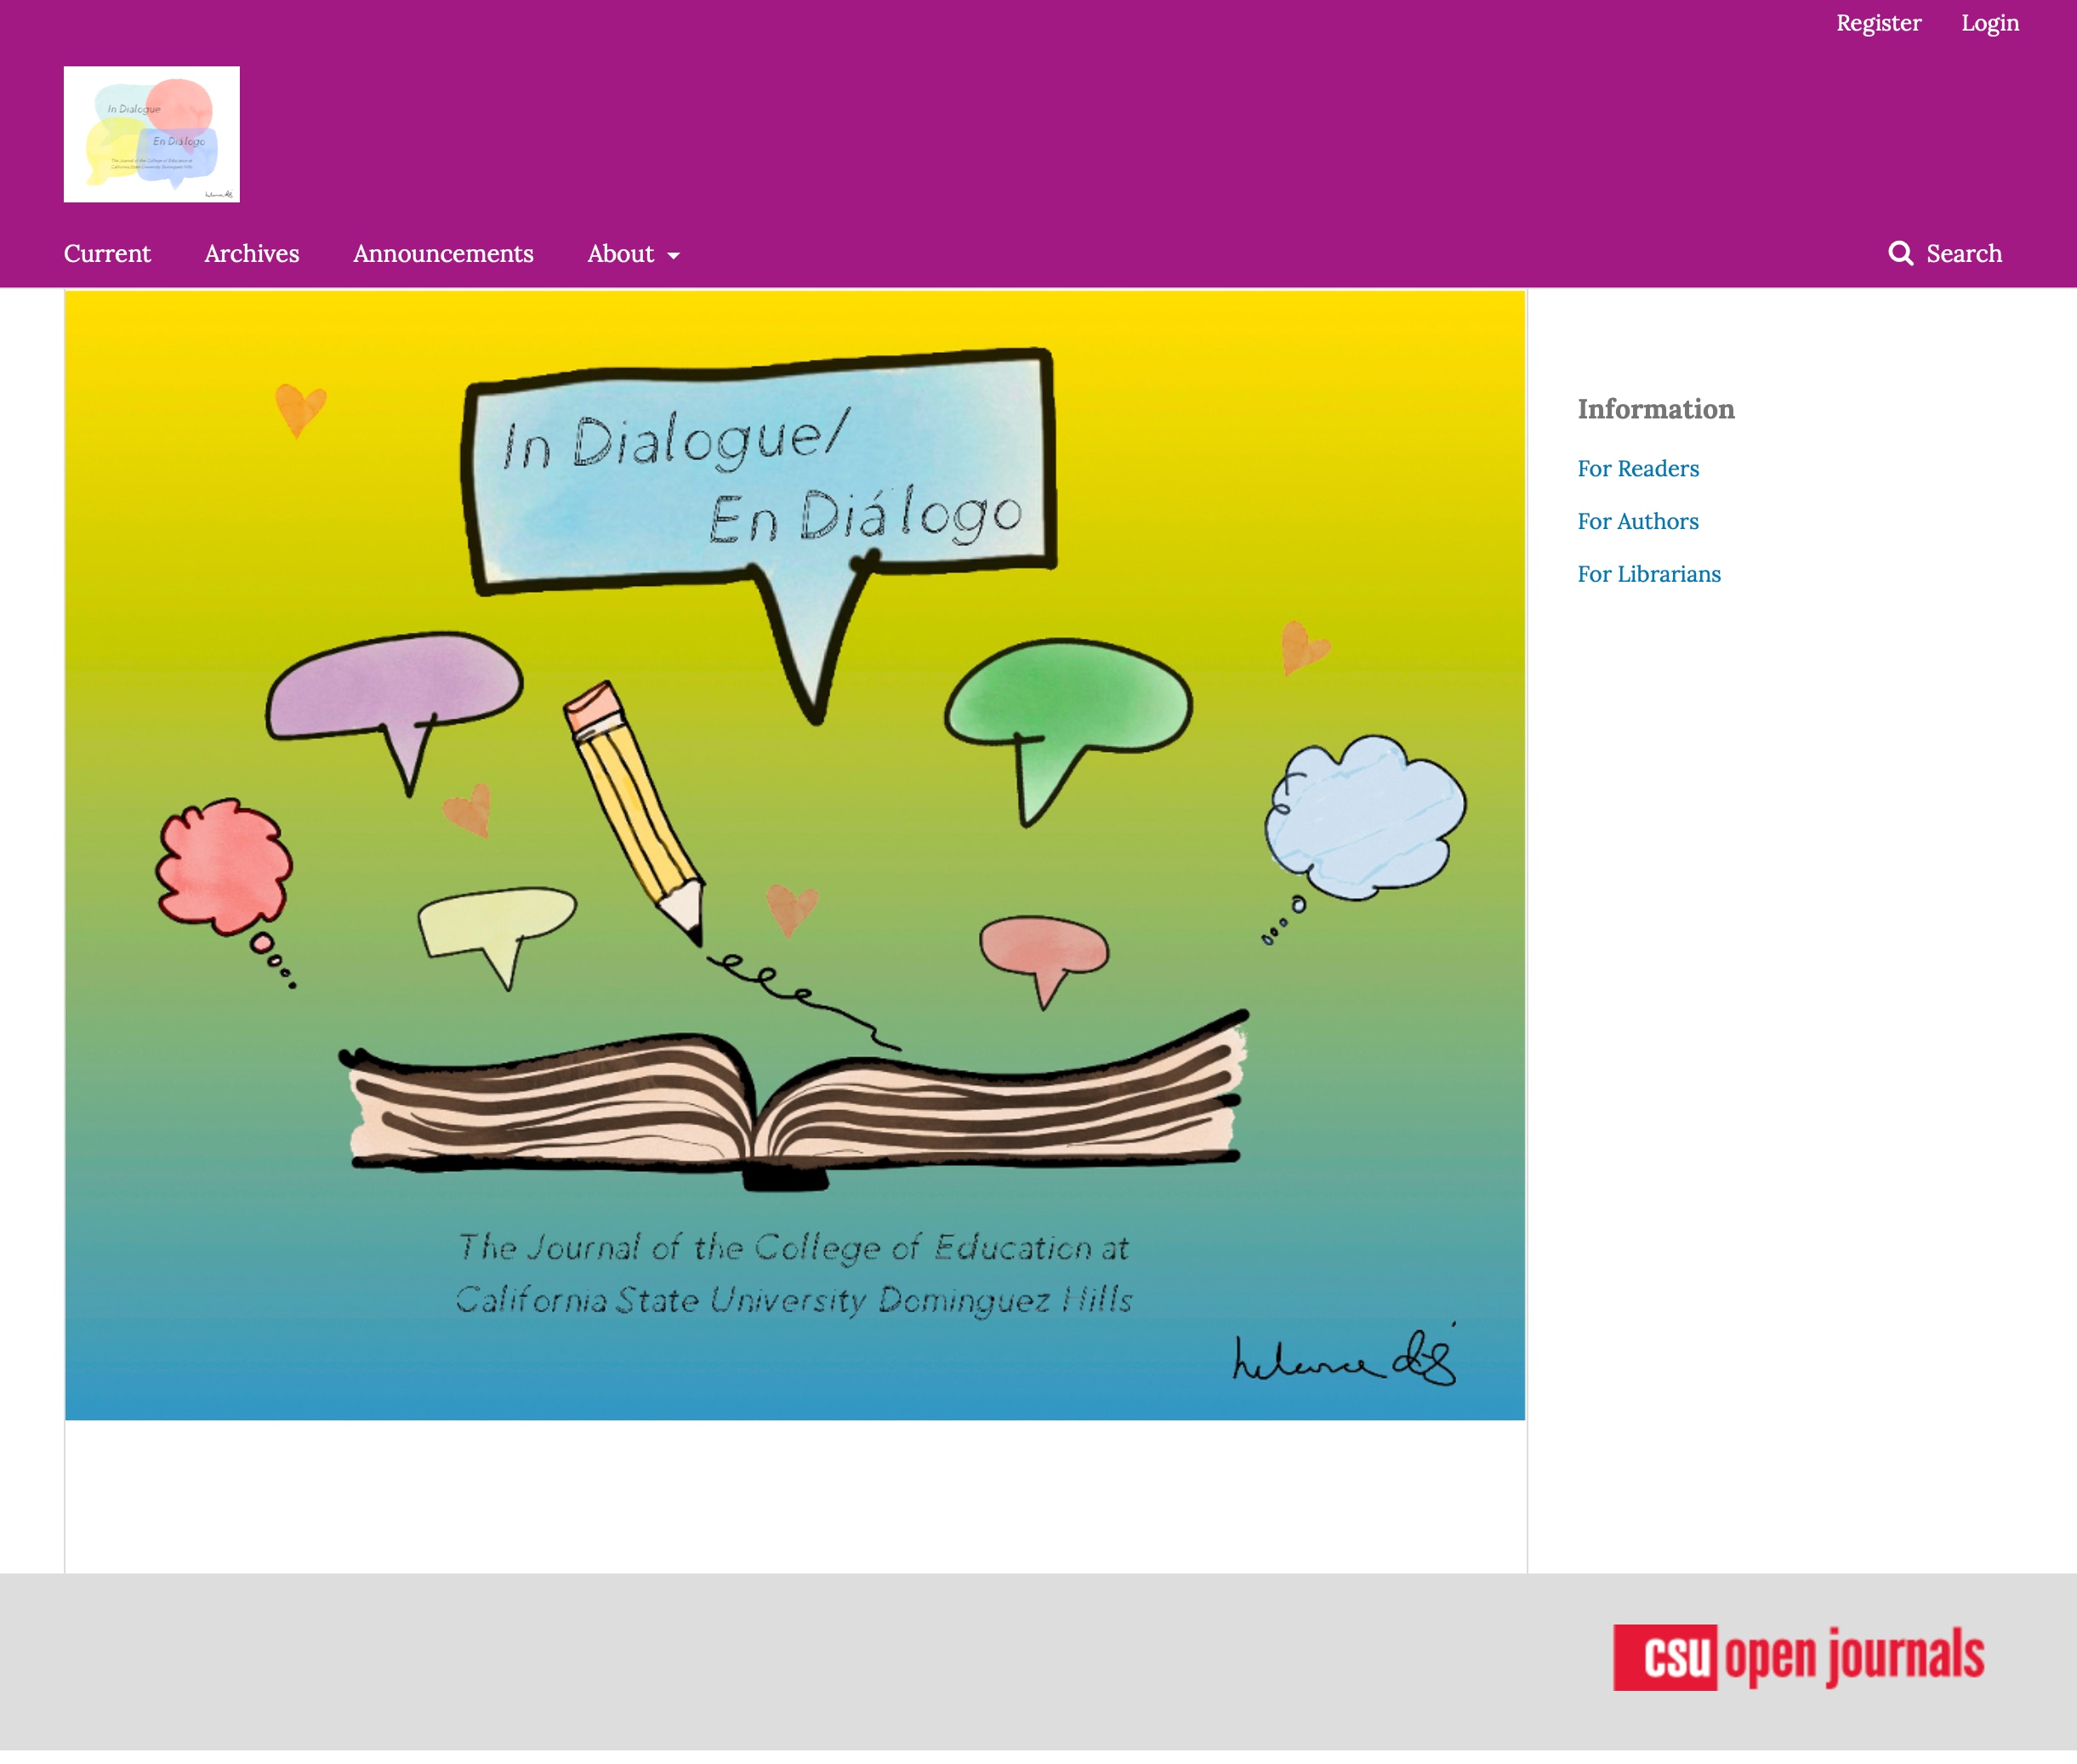
Task: Open the For Authors information link
Action: coord(1638,522)
